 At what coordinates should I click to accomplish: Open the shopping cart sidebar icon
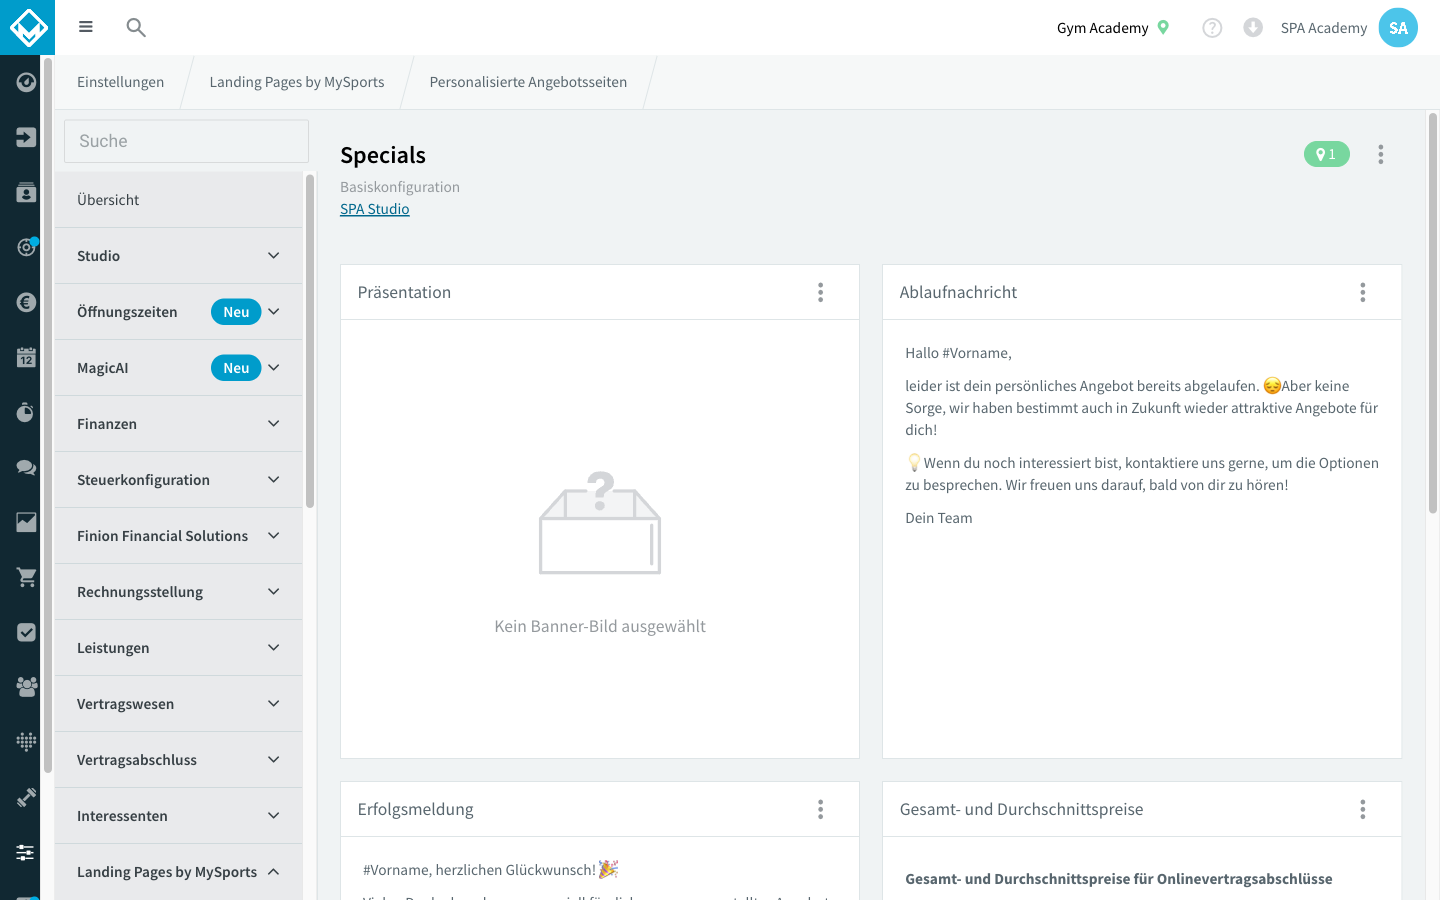(26, 577)
